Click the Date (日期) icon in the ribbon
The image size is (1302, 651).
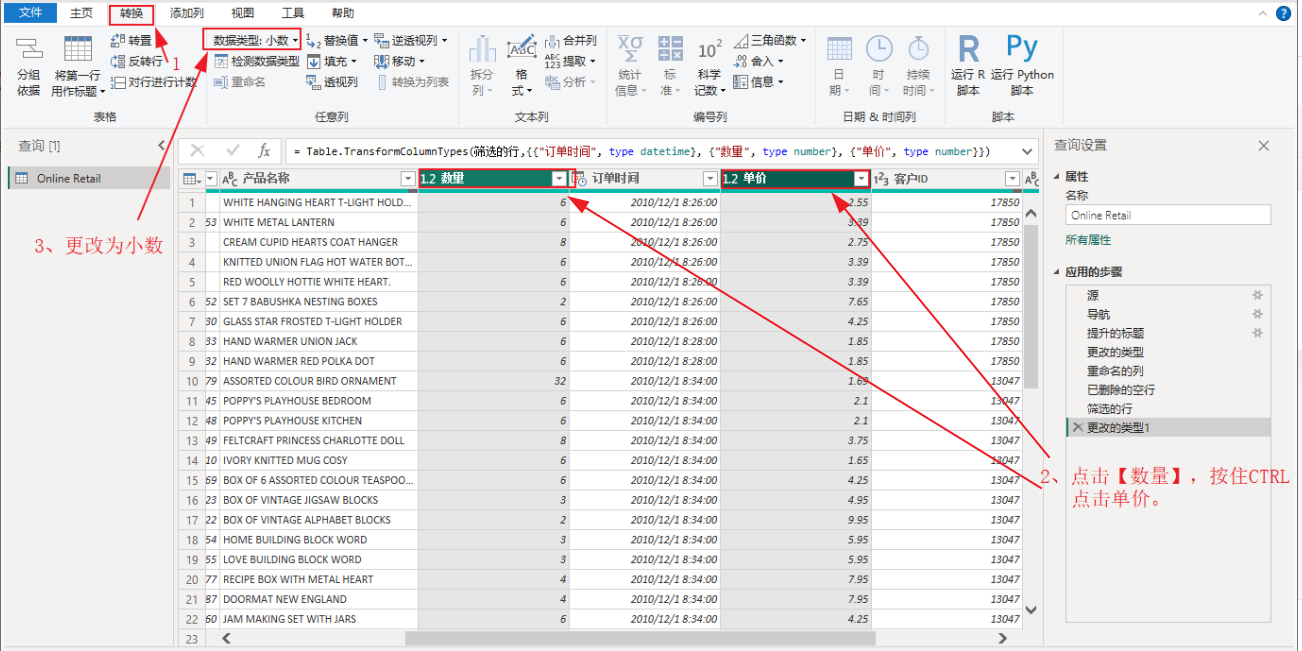point(839,48)
